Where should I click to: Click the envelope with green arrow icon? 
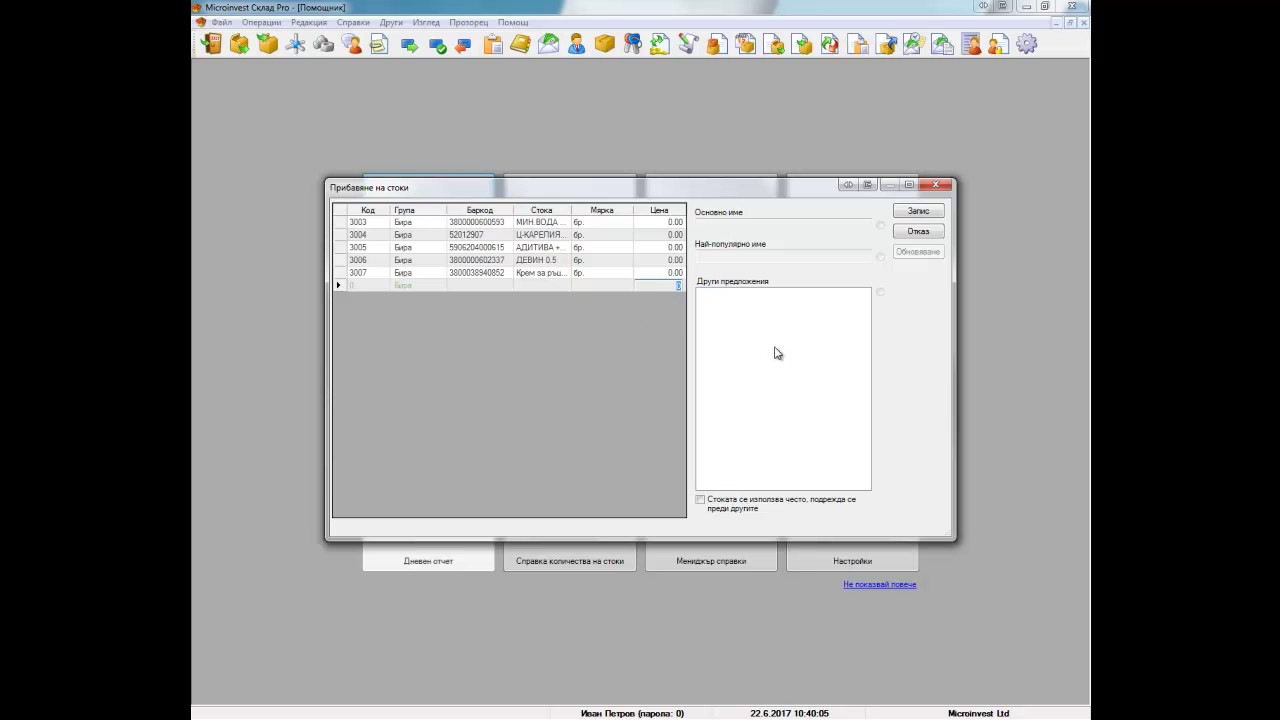[x=548, y=44]
